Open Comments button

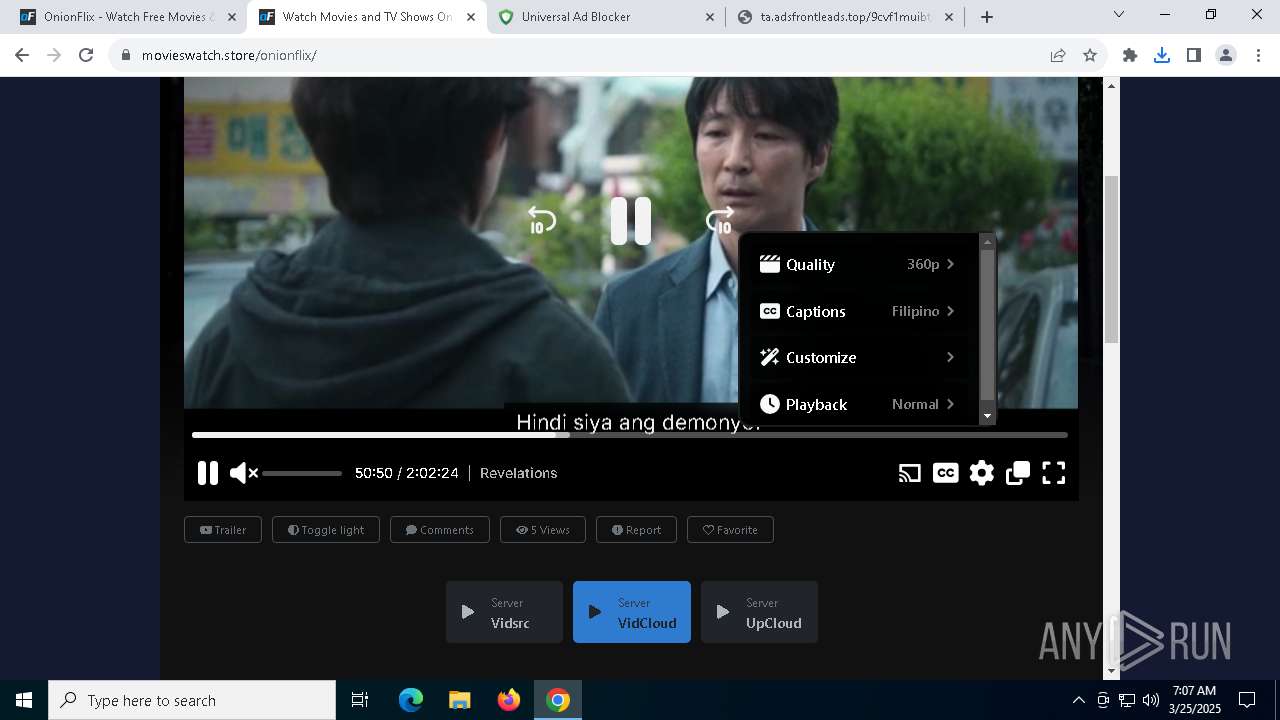pyautogui.click(x=440, y=530)
